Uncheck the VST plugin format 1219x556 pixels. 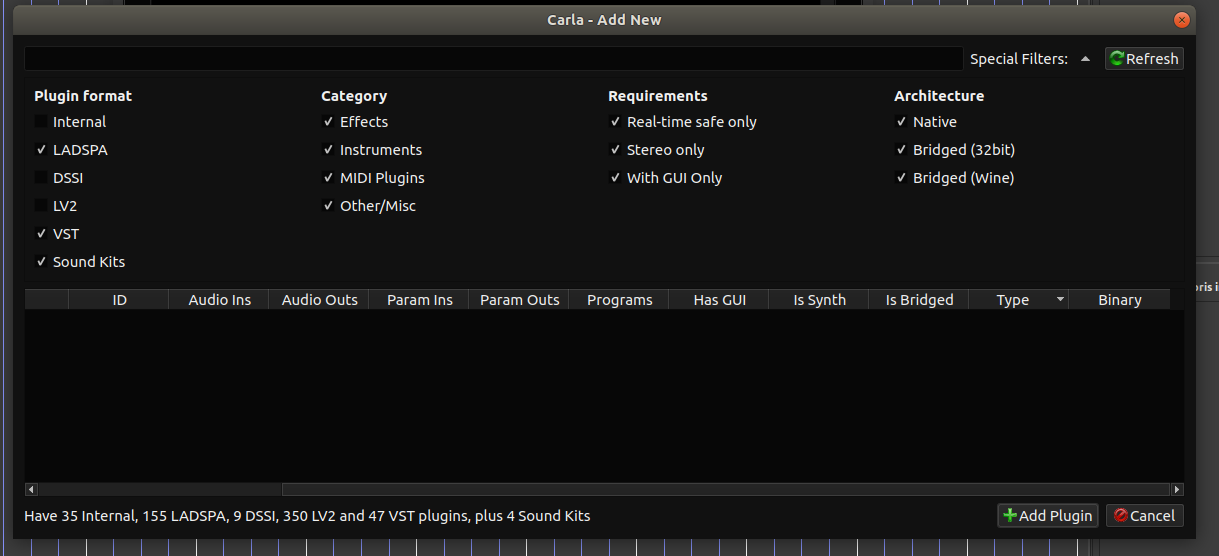[x=41, y=234]
